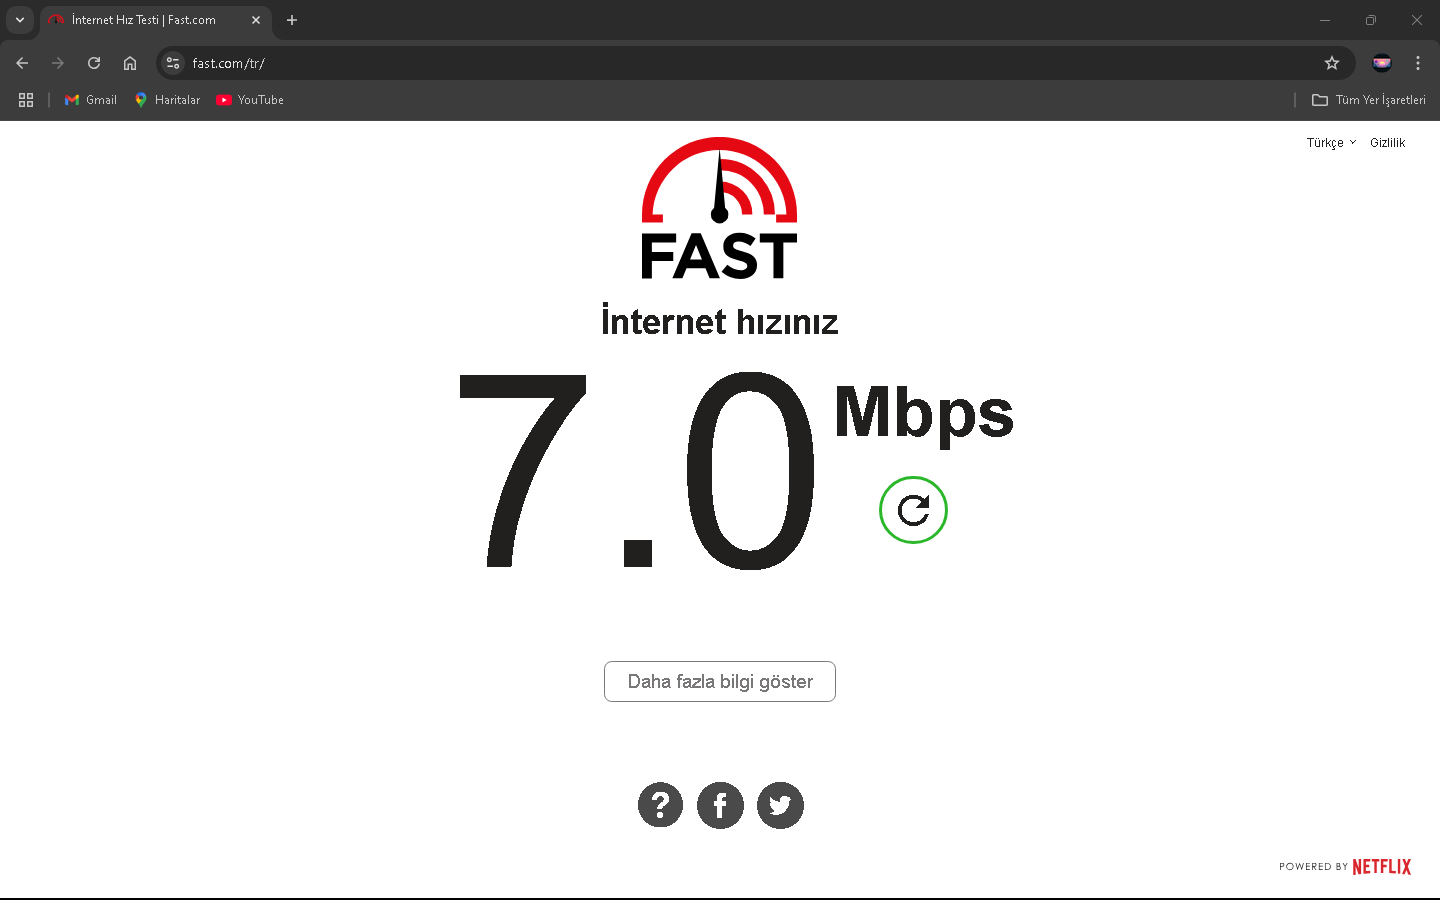
Task: Open the Chrome three-dot menu
Action: pos(1418,63)
